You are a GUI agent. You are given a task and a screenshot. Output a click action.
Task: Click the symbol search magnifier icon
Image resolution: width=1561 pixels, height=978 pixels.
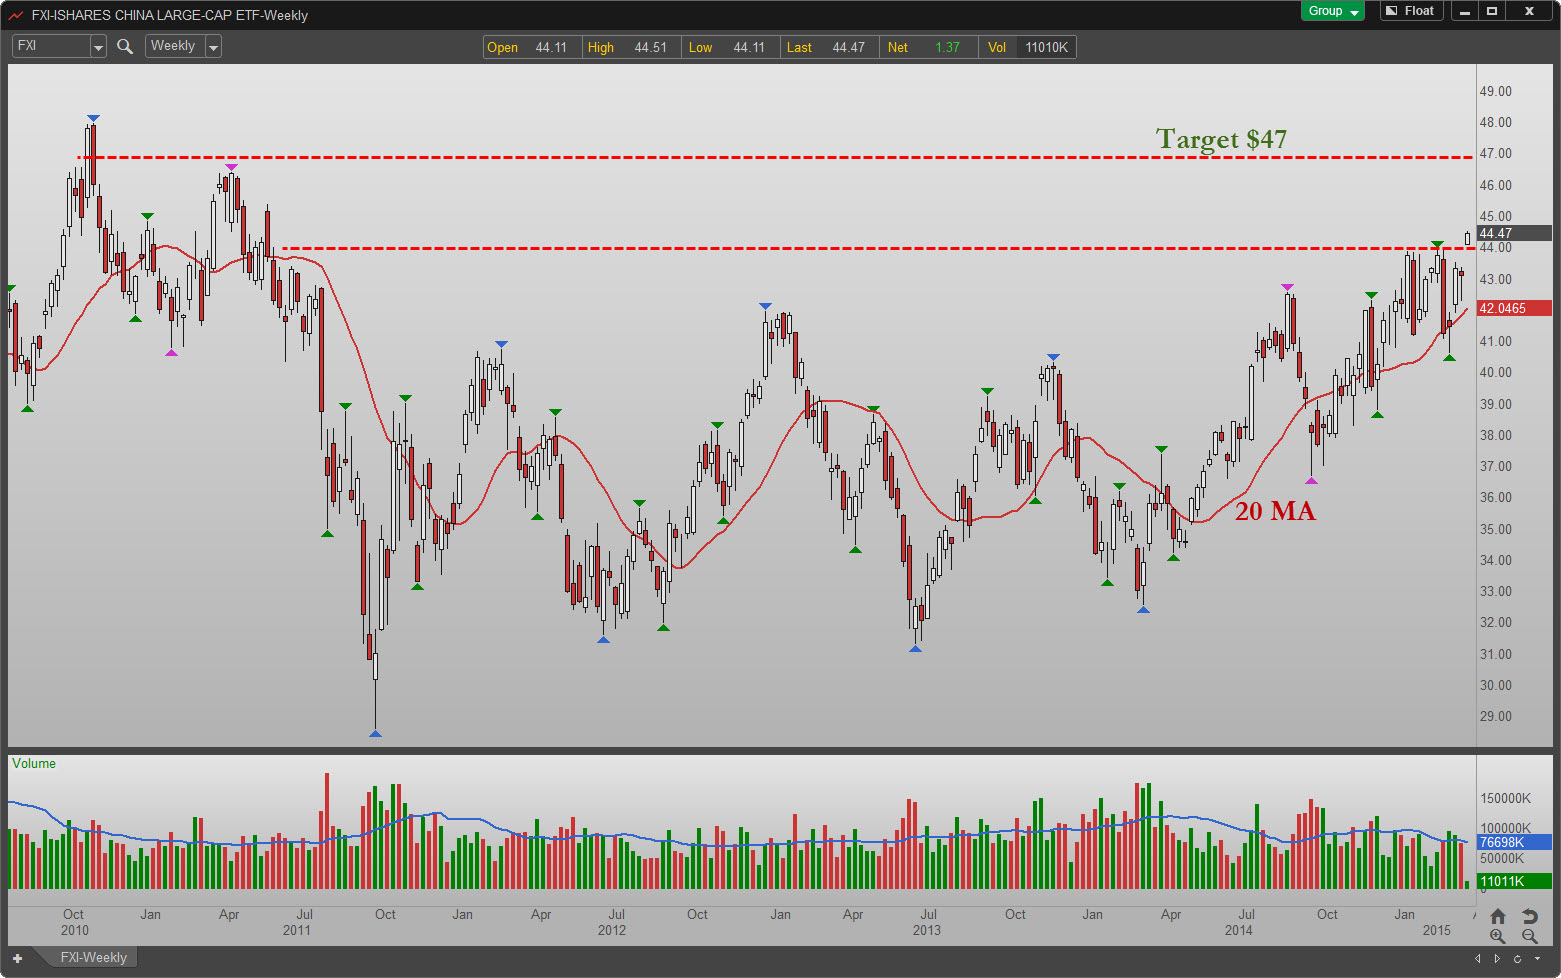125,46
